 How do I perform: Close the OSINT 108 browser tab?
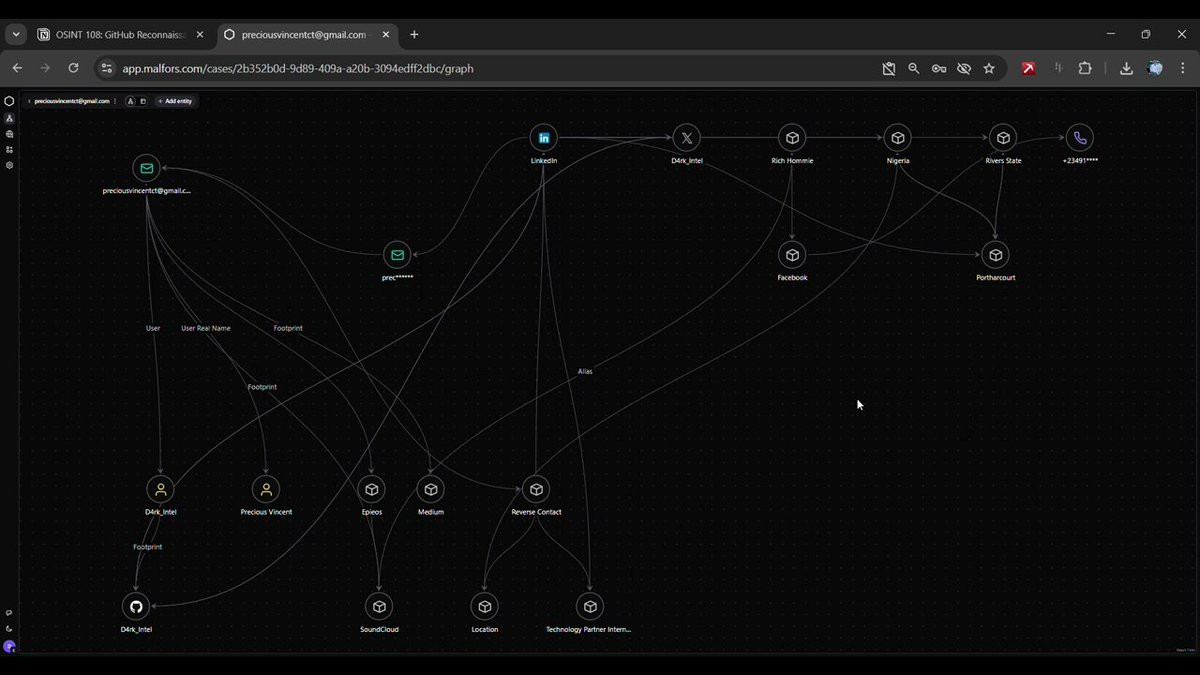pos(200,34)
